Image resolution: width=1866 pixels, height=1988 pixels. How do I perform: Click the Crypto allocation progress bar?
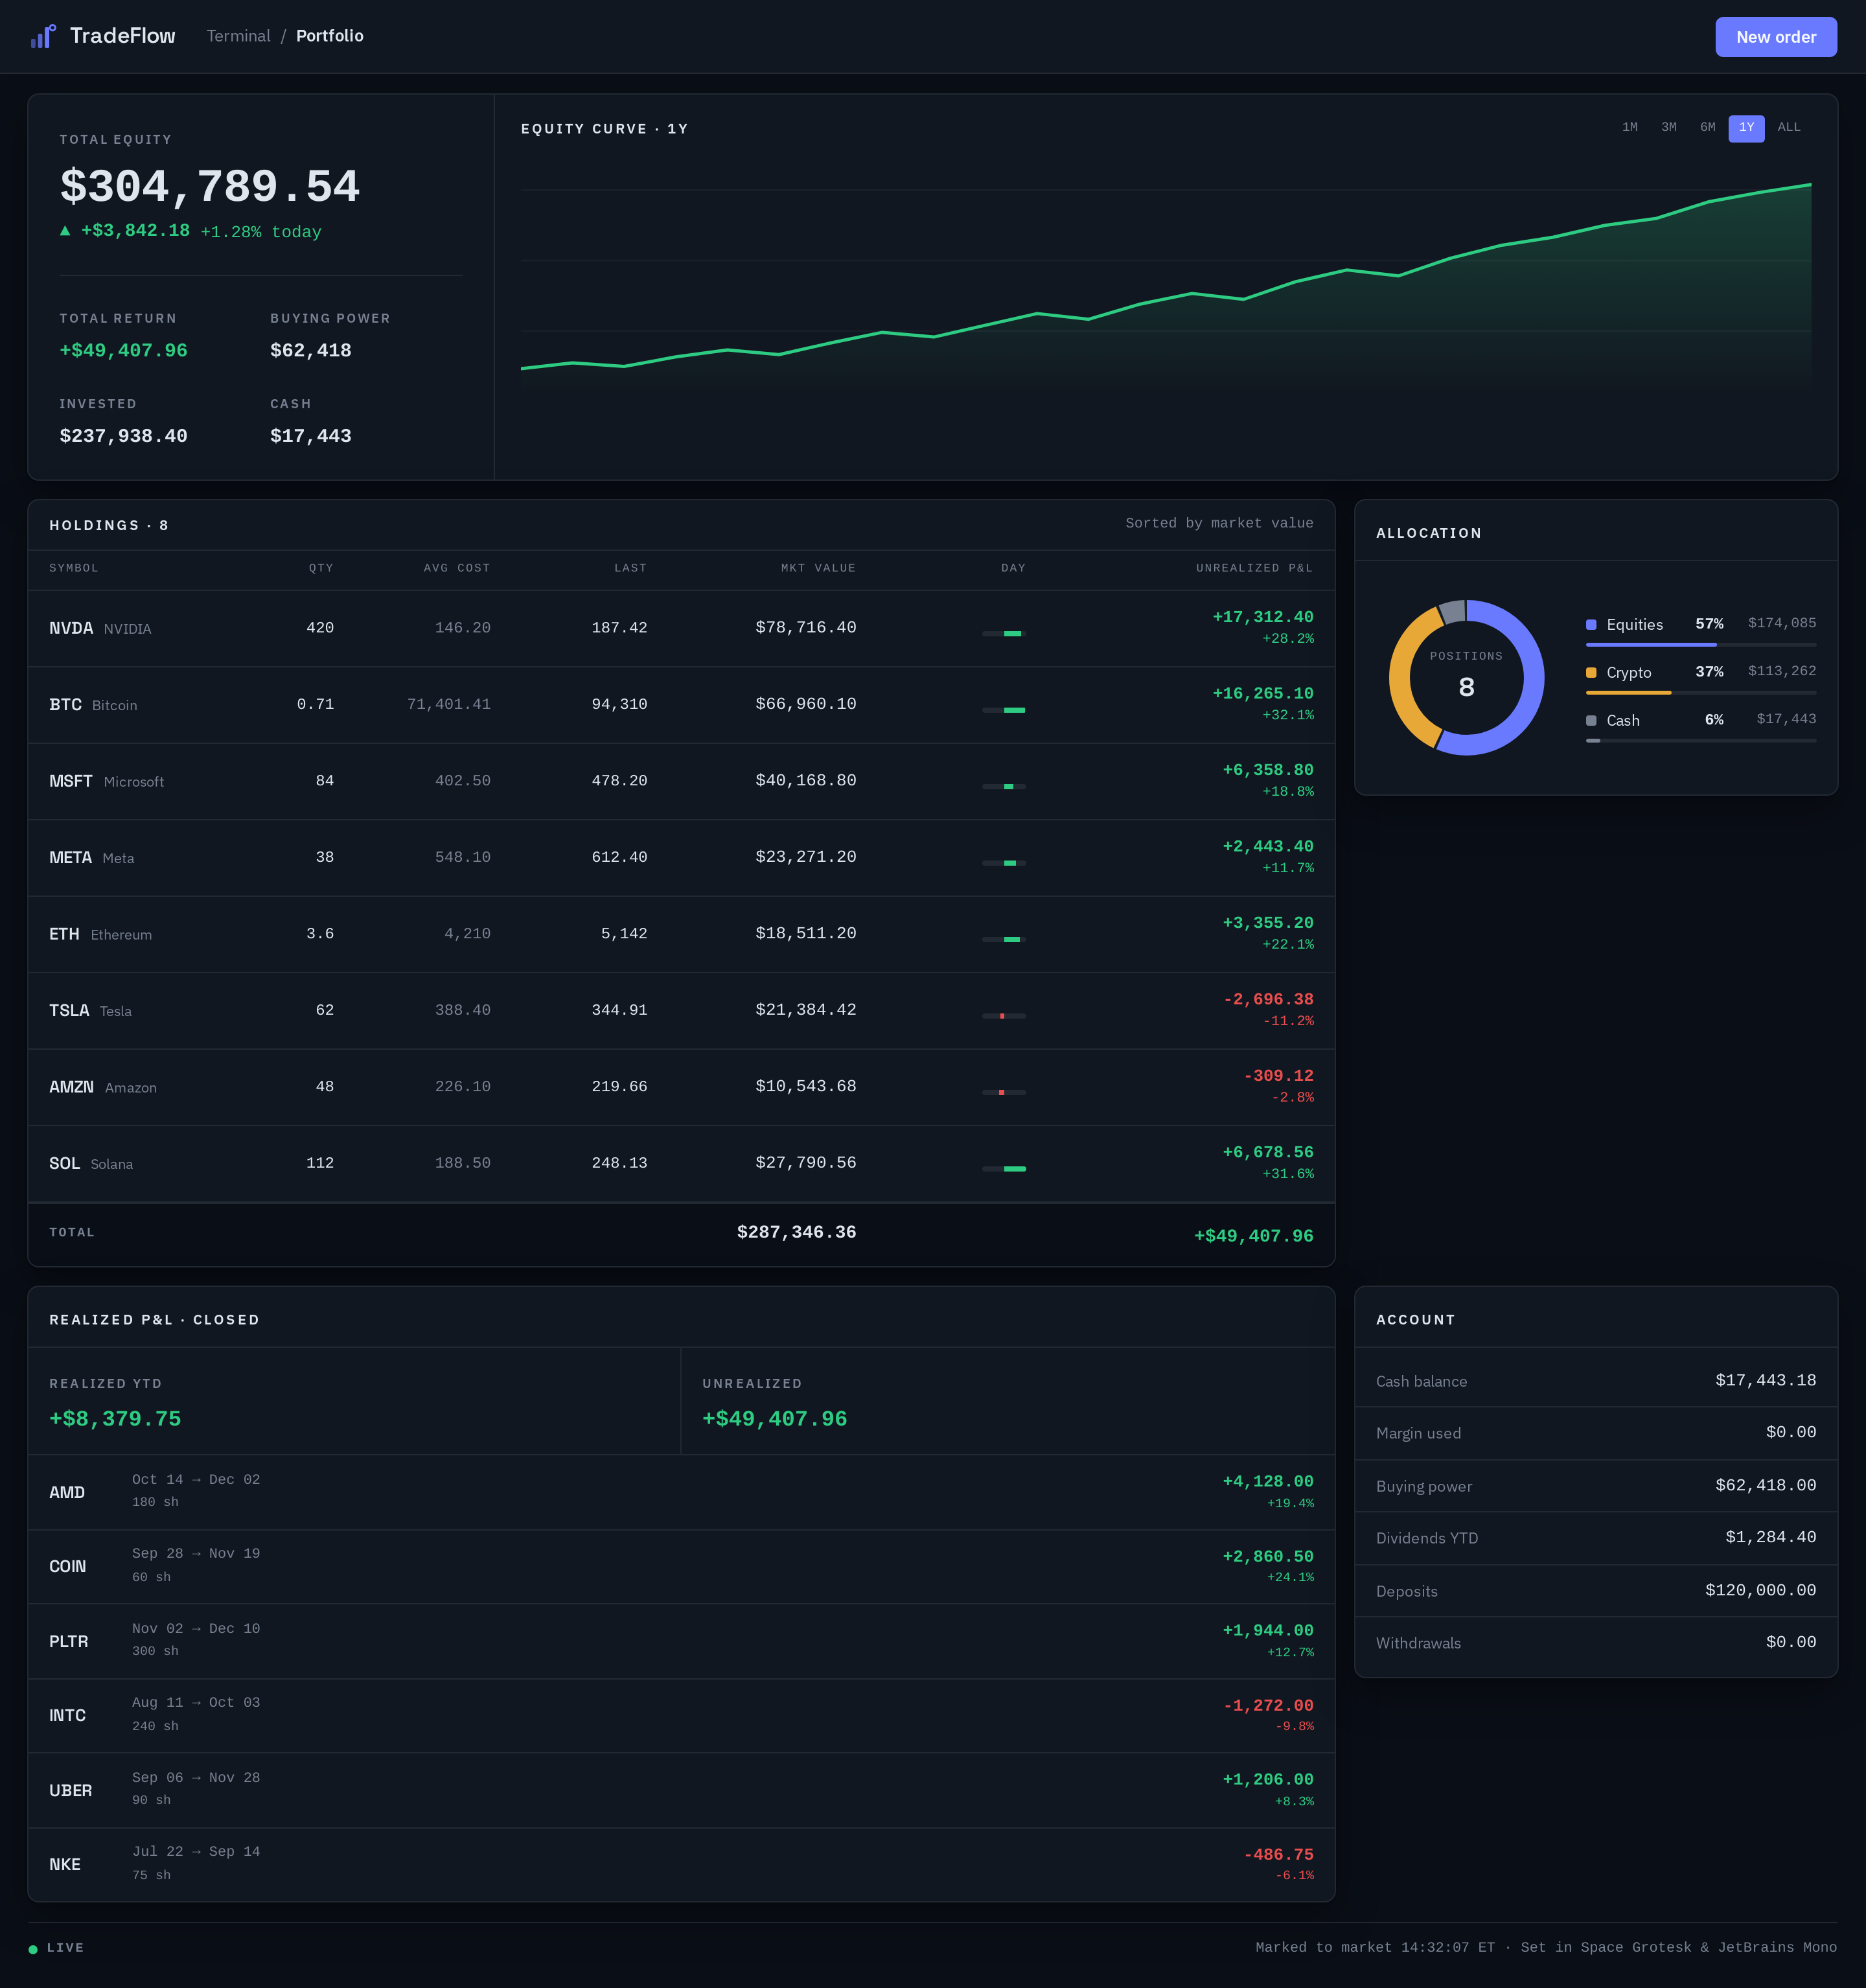[1701, 693]
